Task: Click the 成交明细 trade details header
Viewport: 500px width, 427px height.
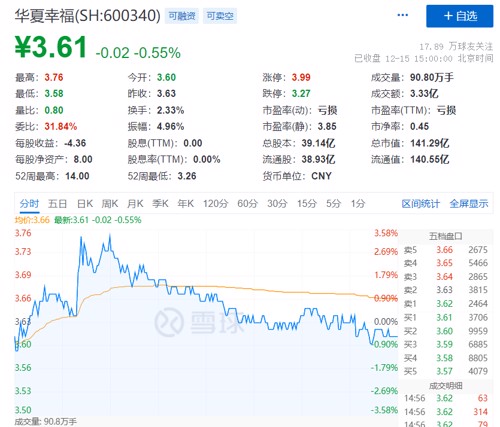Action: click(x=445, y=386)
